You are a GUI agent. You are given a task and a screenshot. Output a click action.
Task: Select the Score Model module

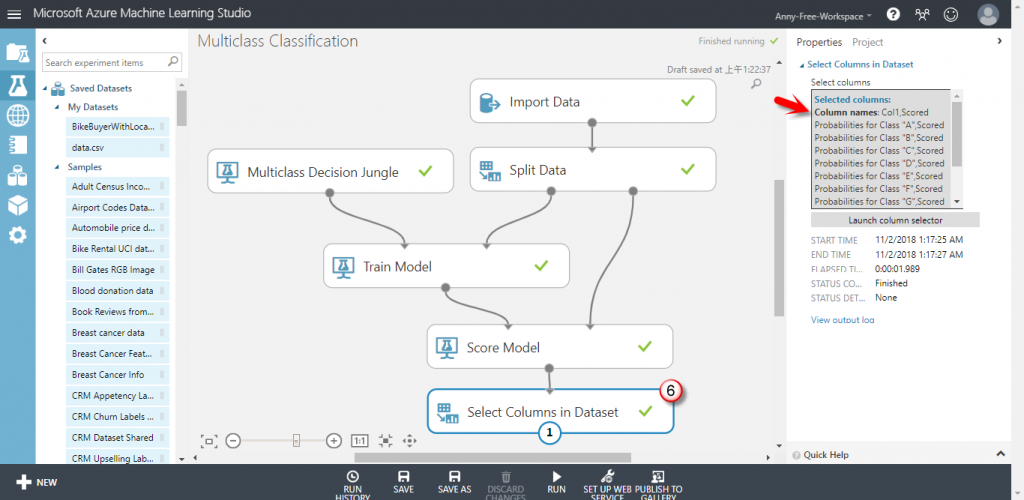pyautogui.click(x=550, y=347)
